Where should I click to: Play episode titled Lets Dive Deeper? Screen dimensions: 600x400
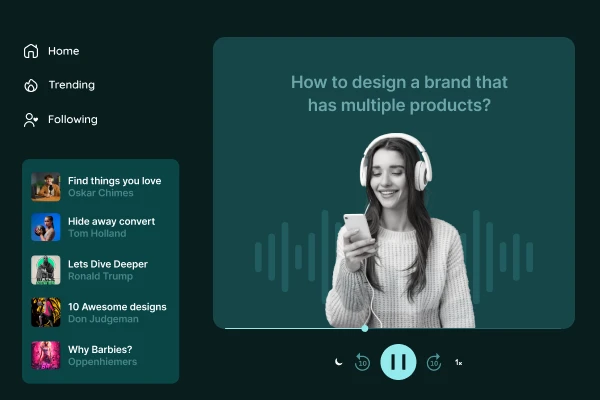[108, 264]
